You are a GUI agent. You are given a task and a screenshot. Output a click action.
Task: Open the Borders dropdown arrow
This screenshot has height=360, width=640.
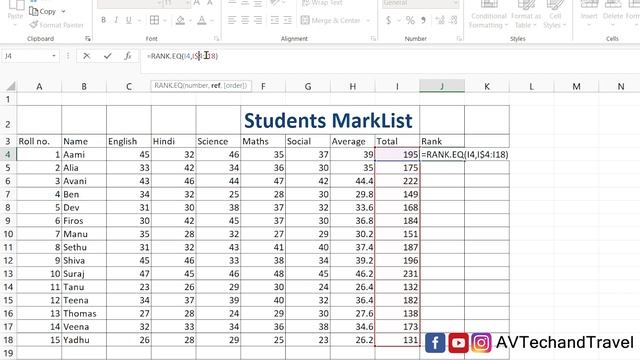(x=164, y=20)
